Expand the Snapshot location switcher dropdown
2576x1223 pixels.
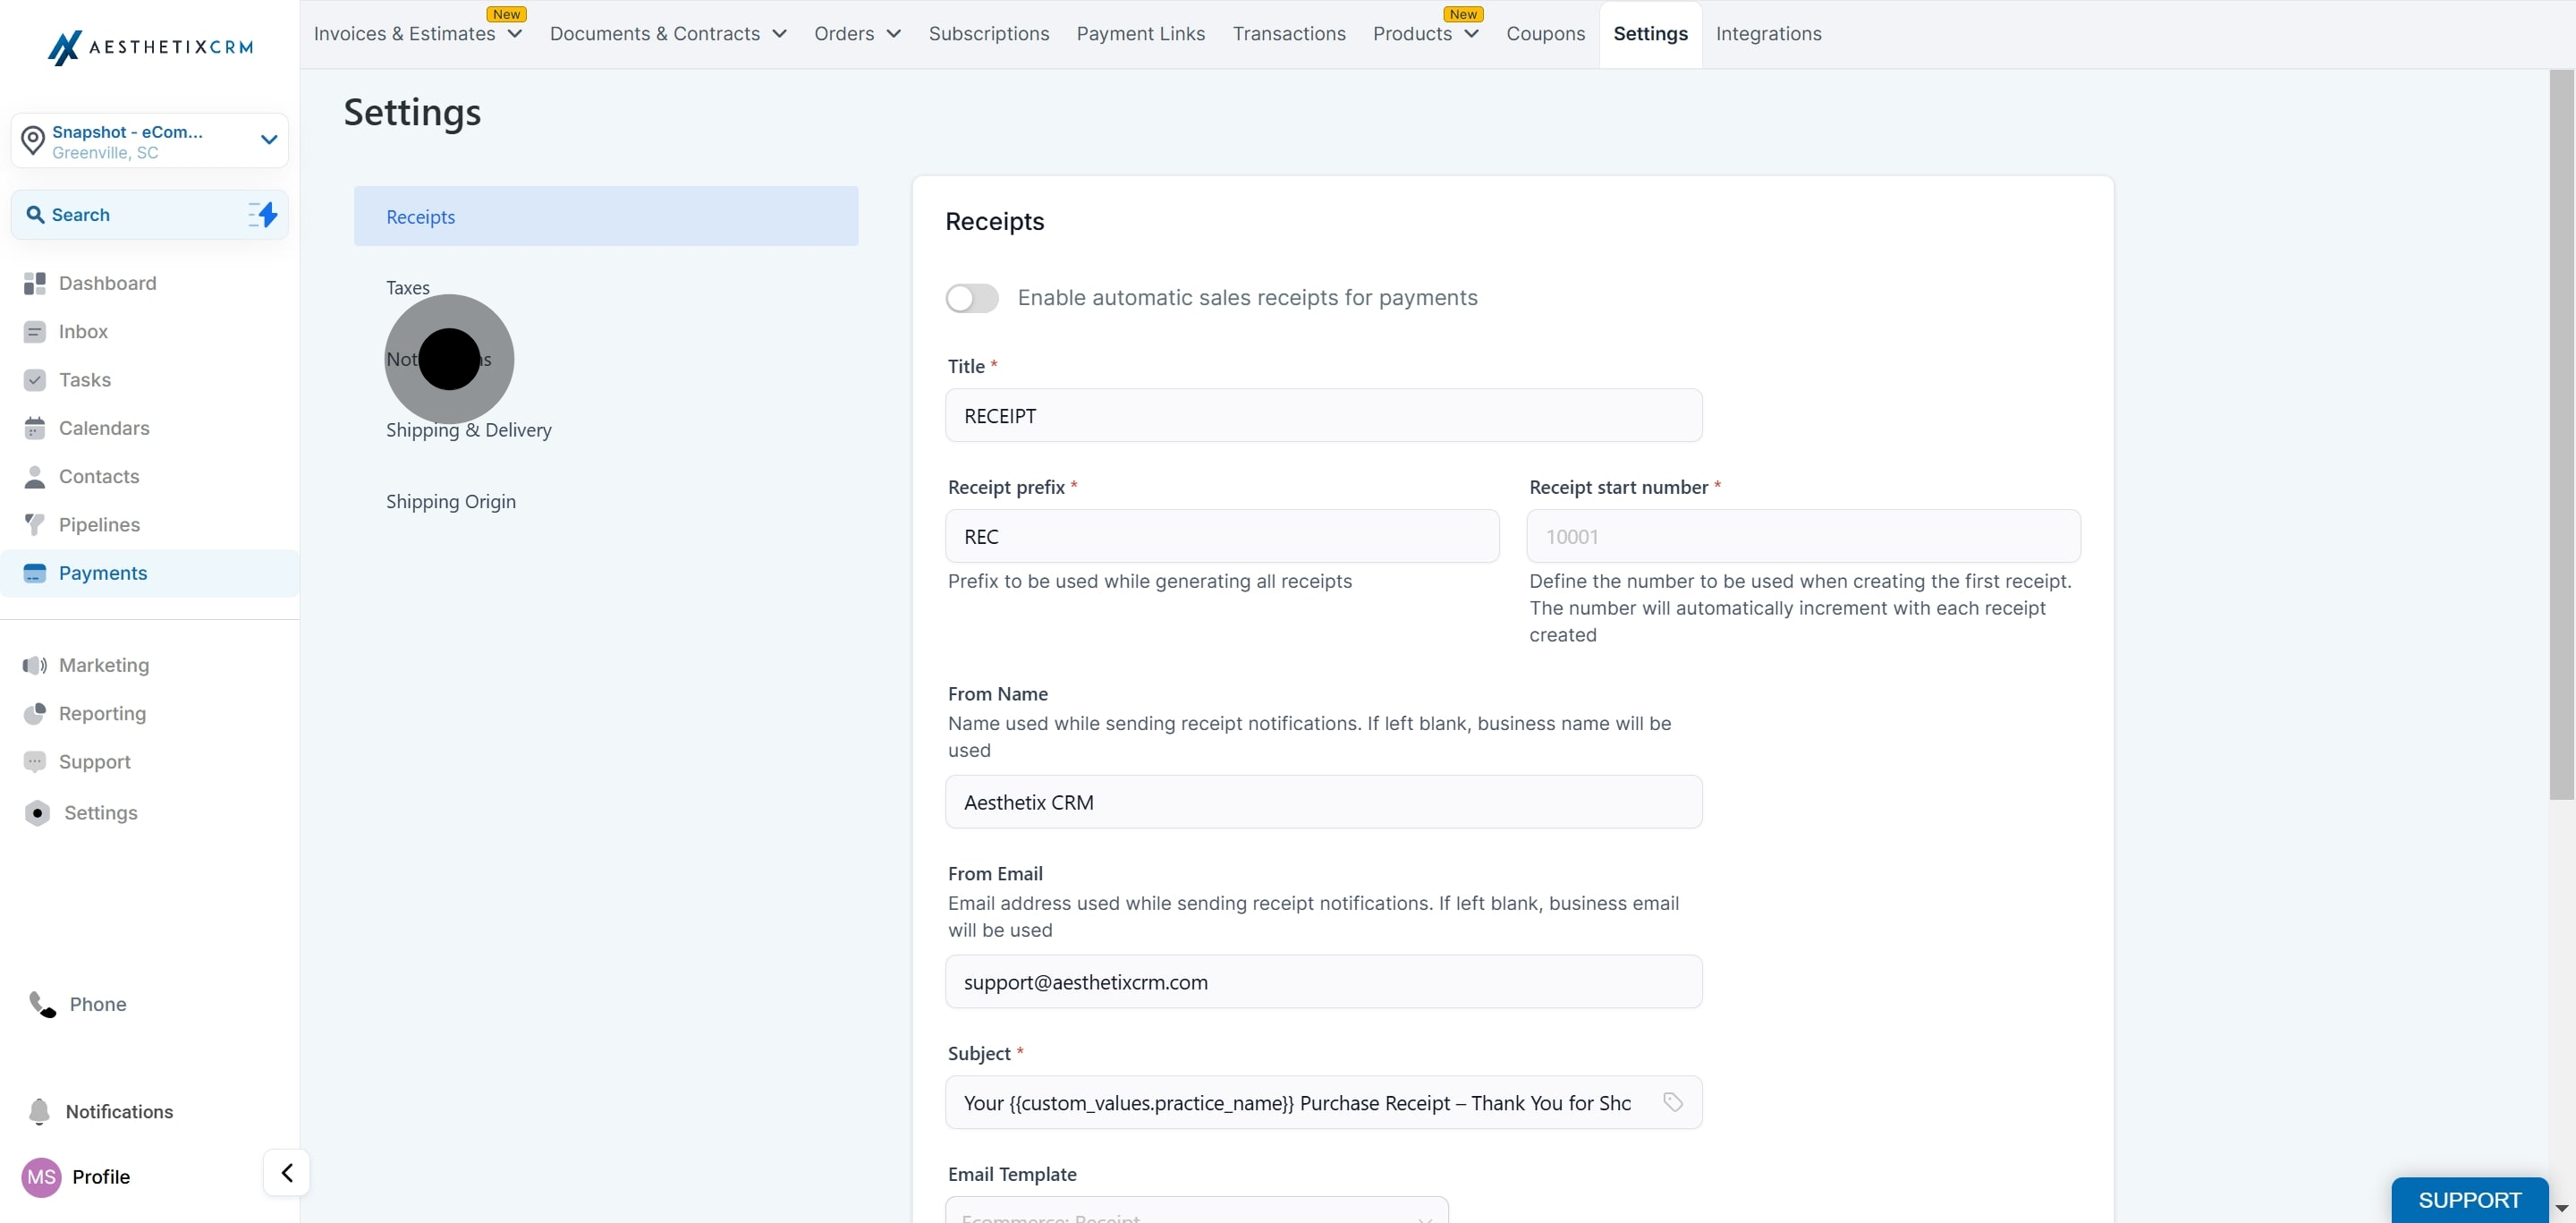coord(268,140)
